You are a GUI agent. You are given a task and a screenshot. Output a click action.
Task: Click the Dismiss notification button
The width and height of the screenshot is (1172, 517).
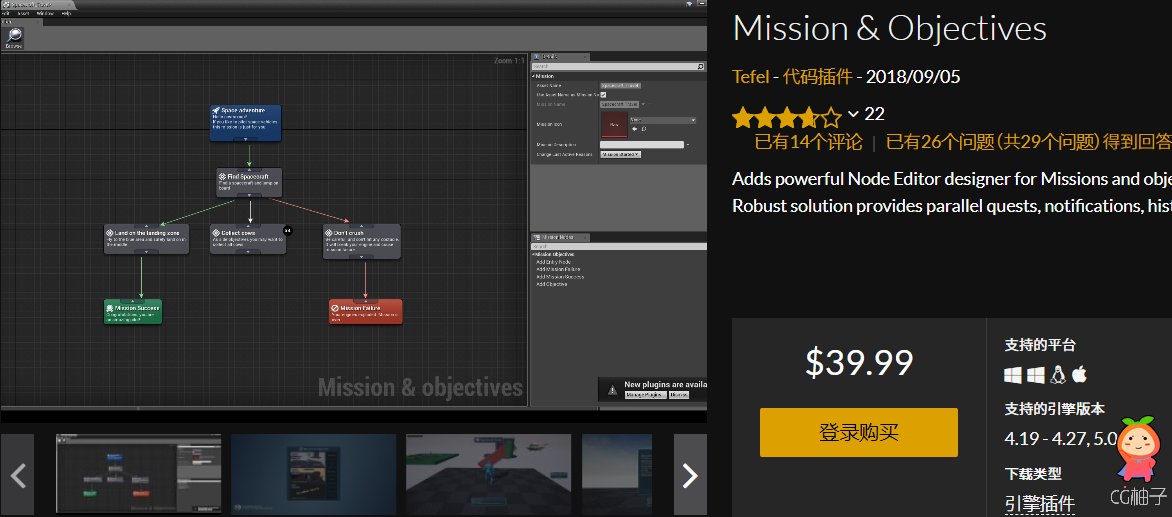[679, 394]
